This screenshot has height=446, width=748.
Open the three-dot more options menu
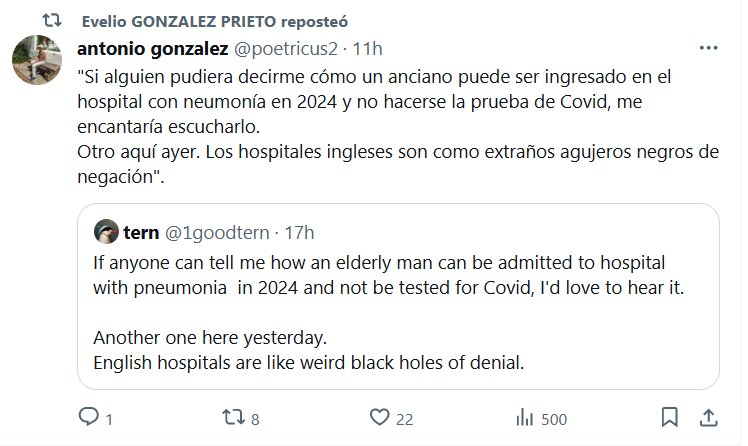pyautogui.click(x=708, y=47)
